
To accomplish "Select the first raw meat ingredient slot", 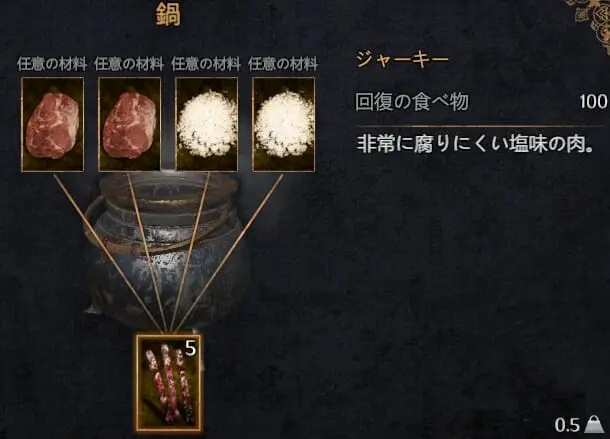I will coord(53,124).
